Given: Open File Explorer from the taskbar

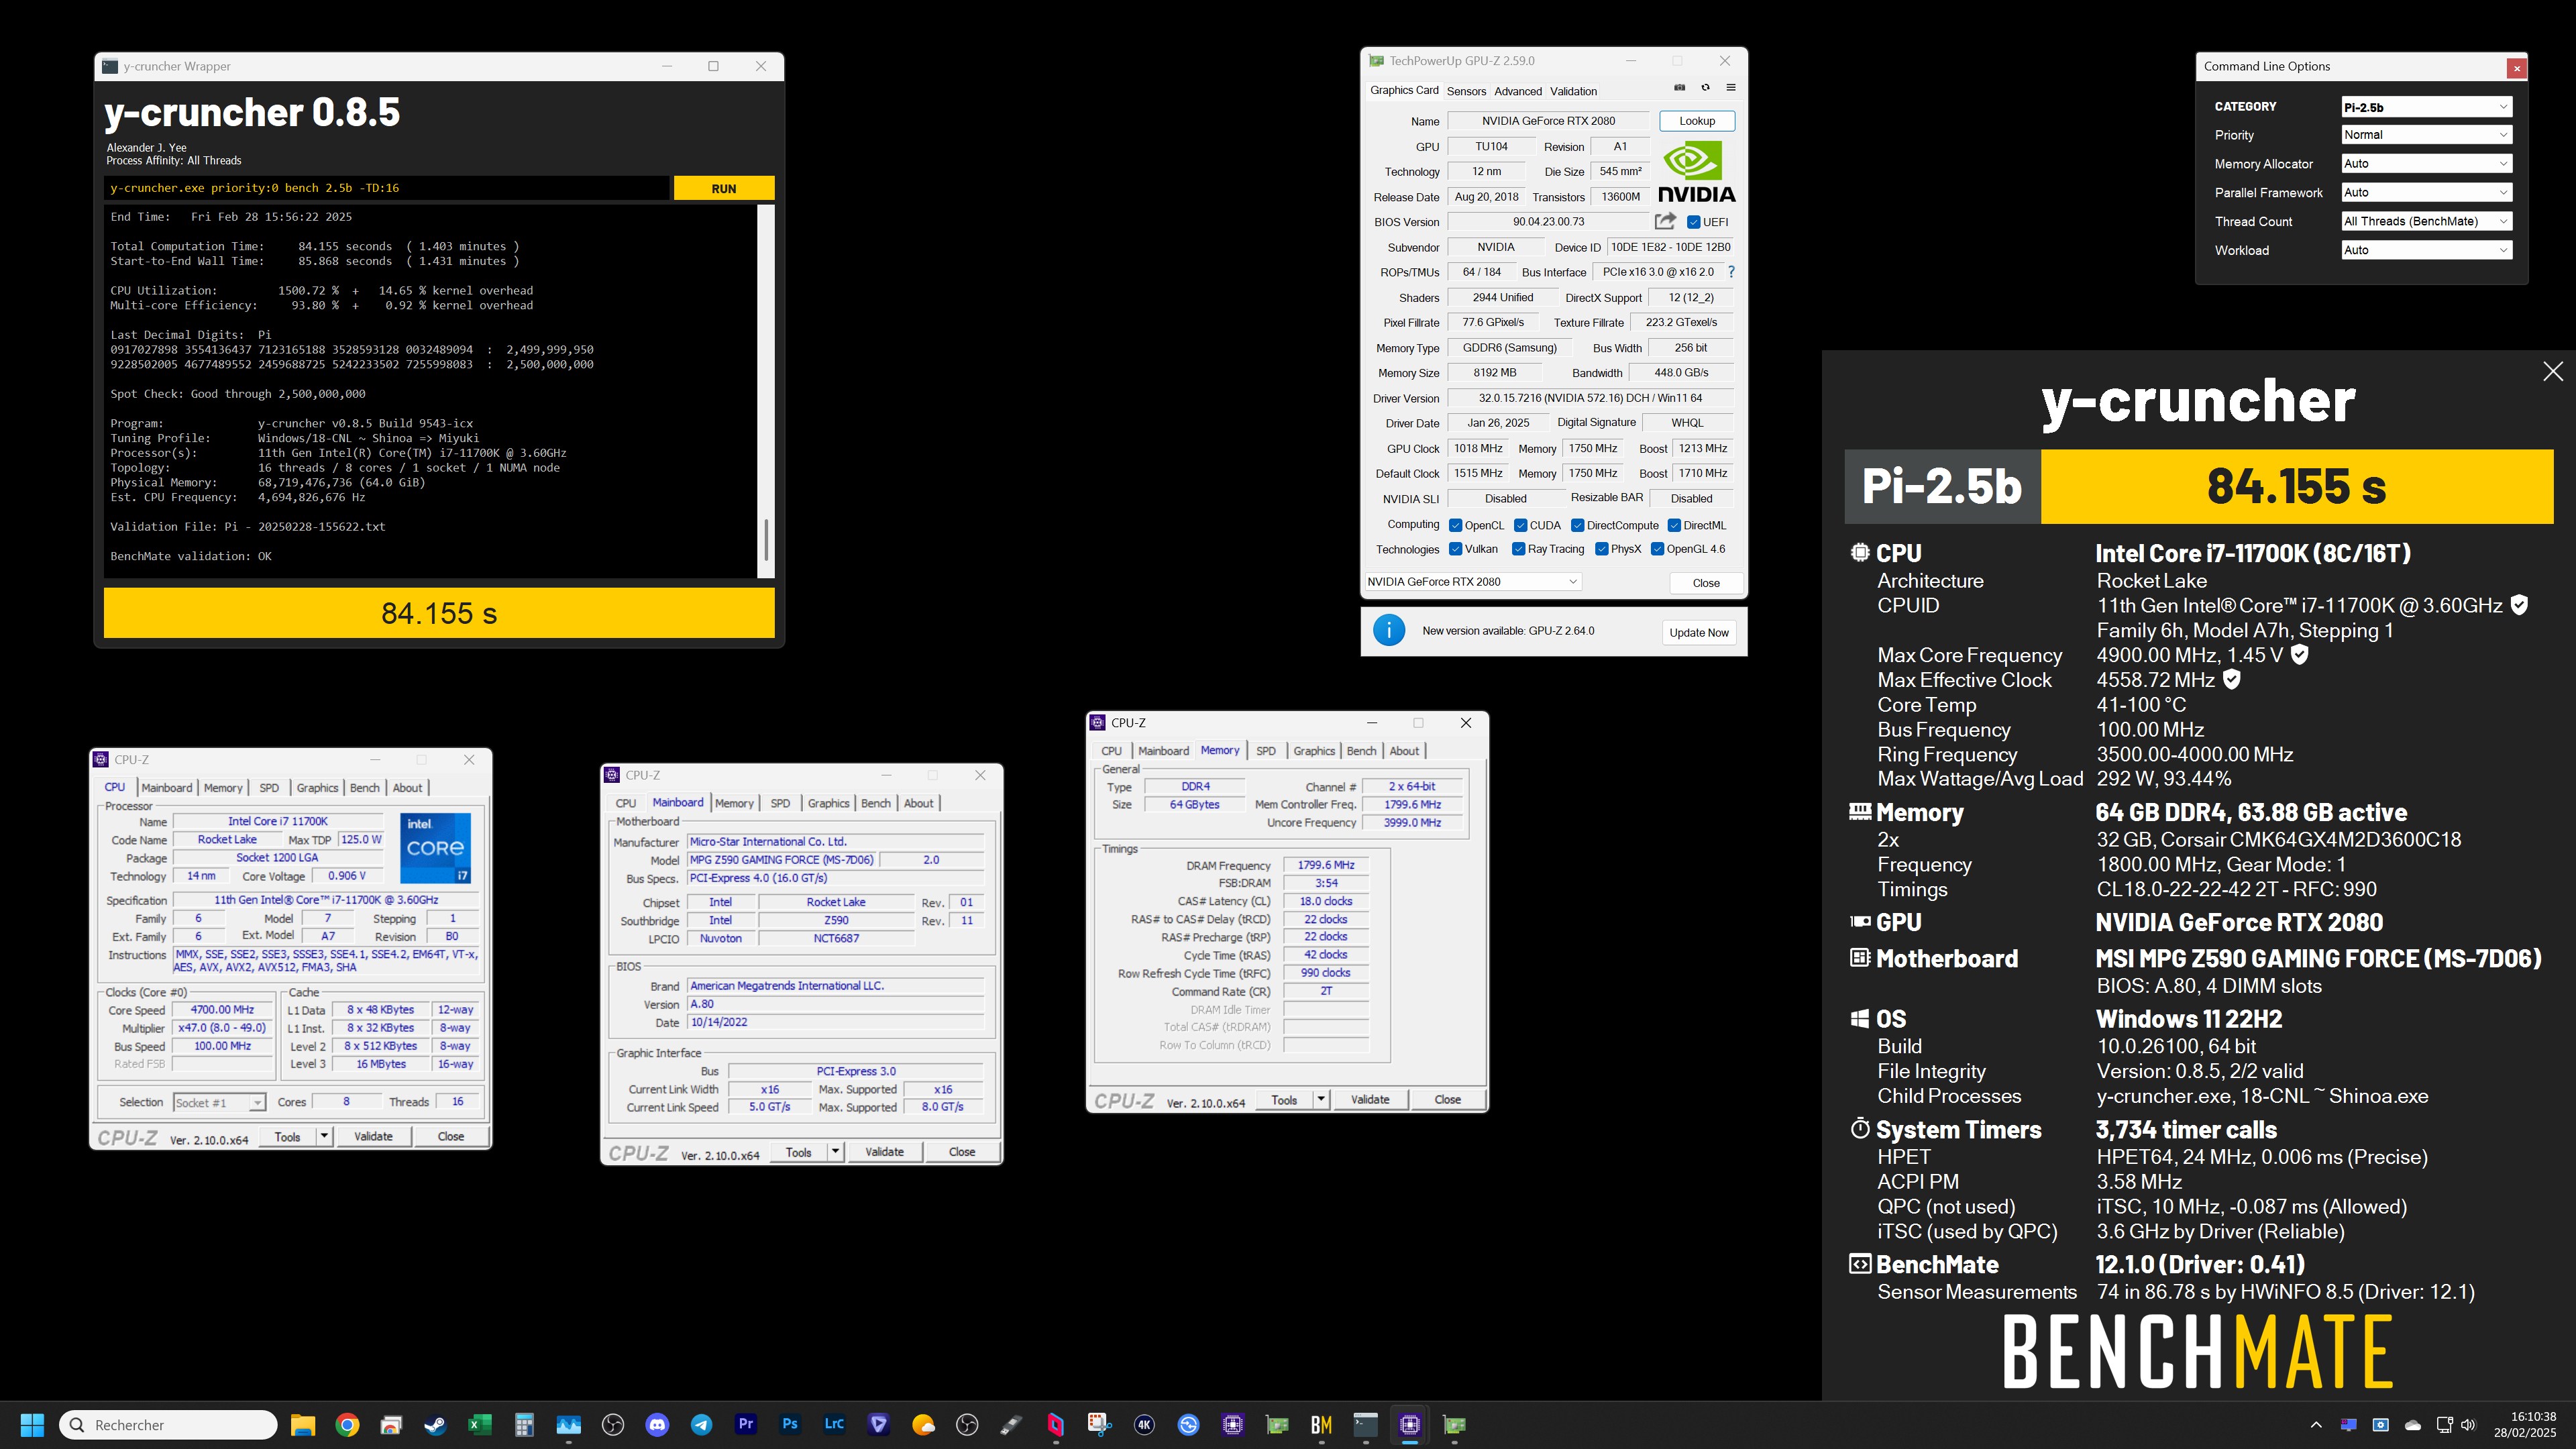Looking at the screenshot, I should (x=302, y=1425).
